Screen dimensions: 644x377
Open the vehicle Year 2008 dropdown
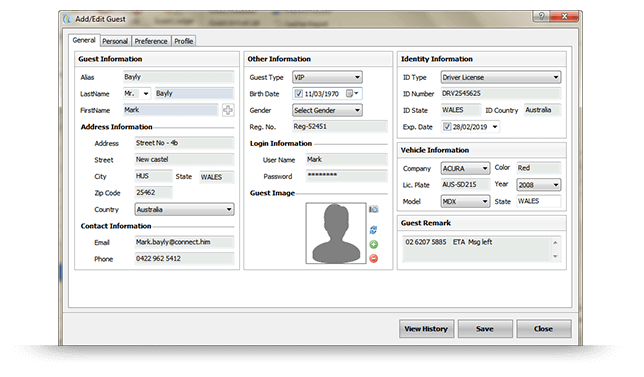pyautogui.click(x=538, y=185)
